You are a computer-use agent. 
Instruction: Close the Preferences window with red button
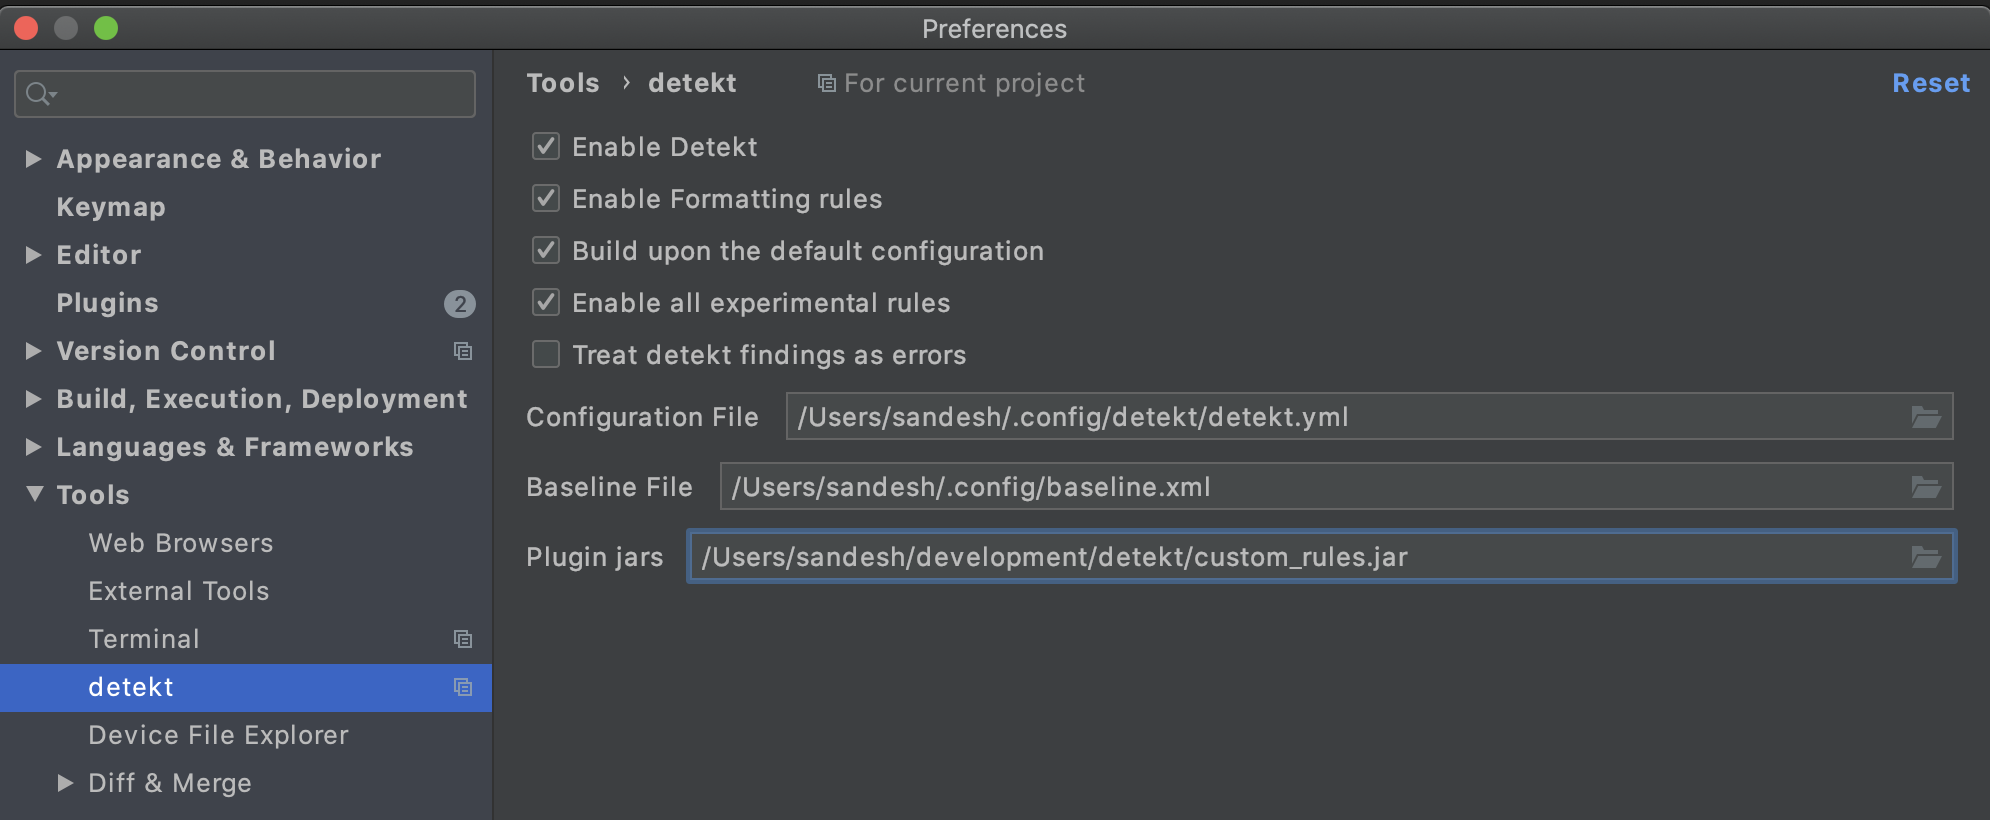click(x=26, y=28)
